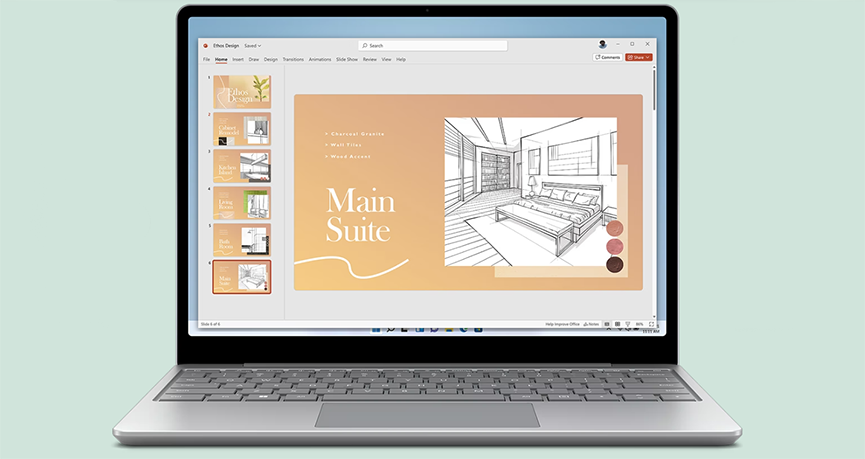Switch to Slide Sorter view icon
865x459 pixels.
click(618, 324)
